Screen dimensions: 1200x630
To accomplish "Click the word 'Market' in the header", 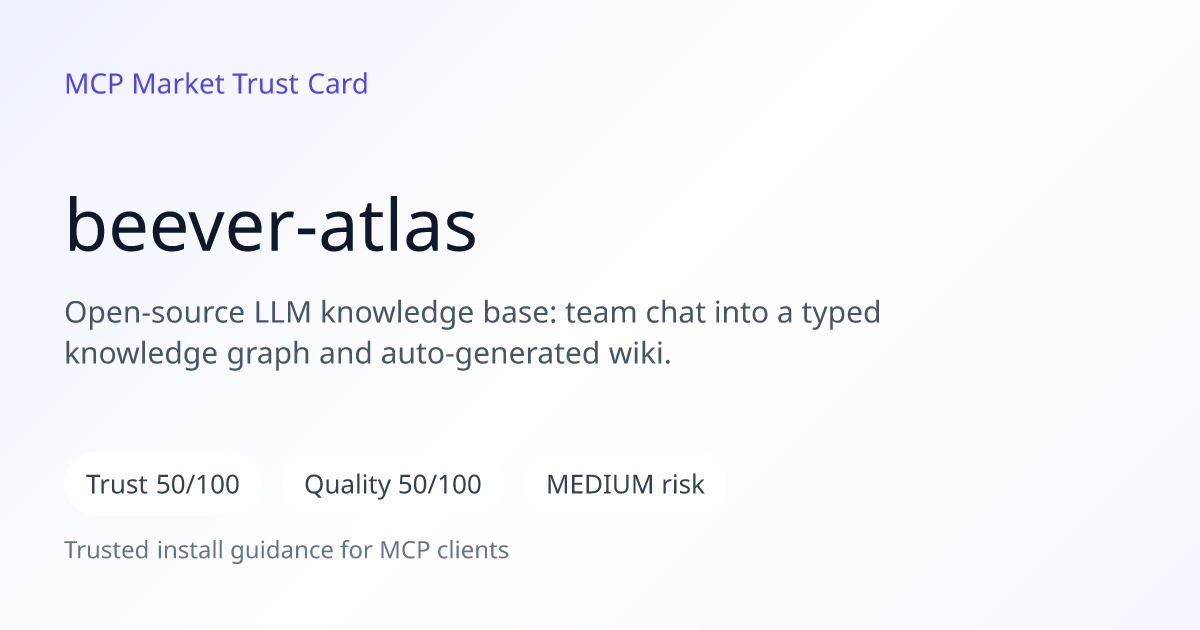I will (178, 84).
